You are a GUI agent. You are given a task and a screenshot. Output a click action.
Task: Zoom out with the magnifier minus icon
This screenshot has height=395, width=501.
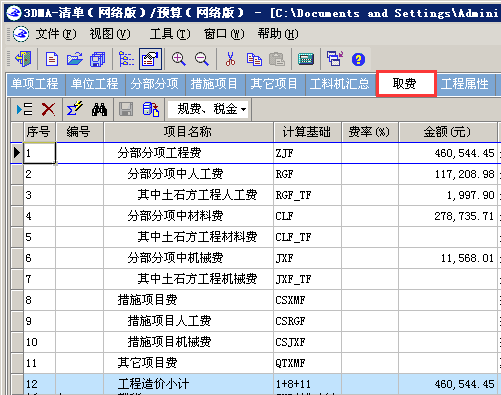point(202,59)
